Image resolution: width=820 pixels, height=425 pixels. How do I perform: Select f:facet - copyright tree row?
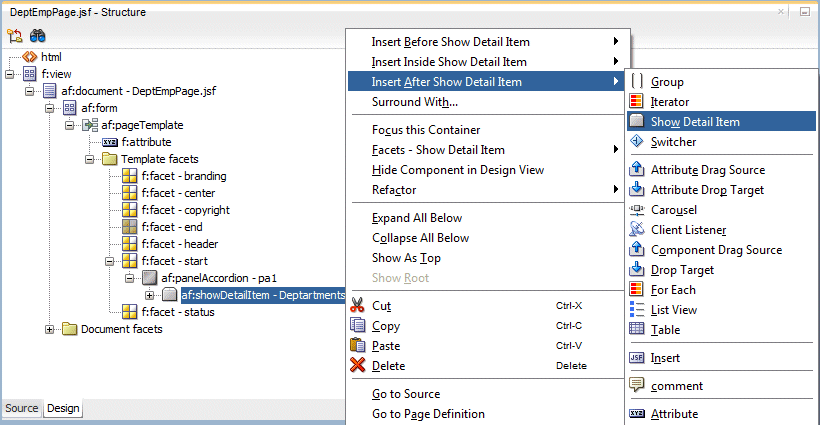point(176,210)
